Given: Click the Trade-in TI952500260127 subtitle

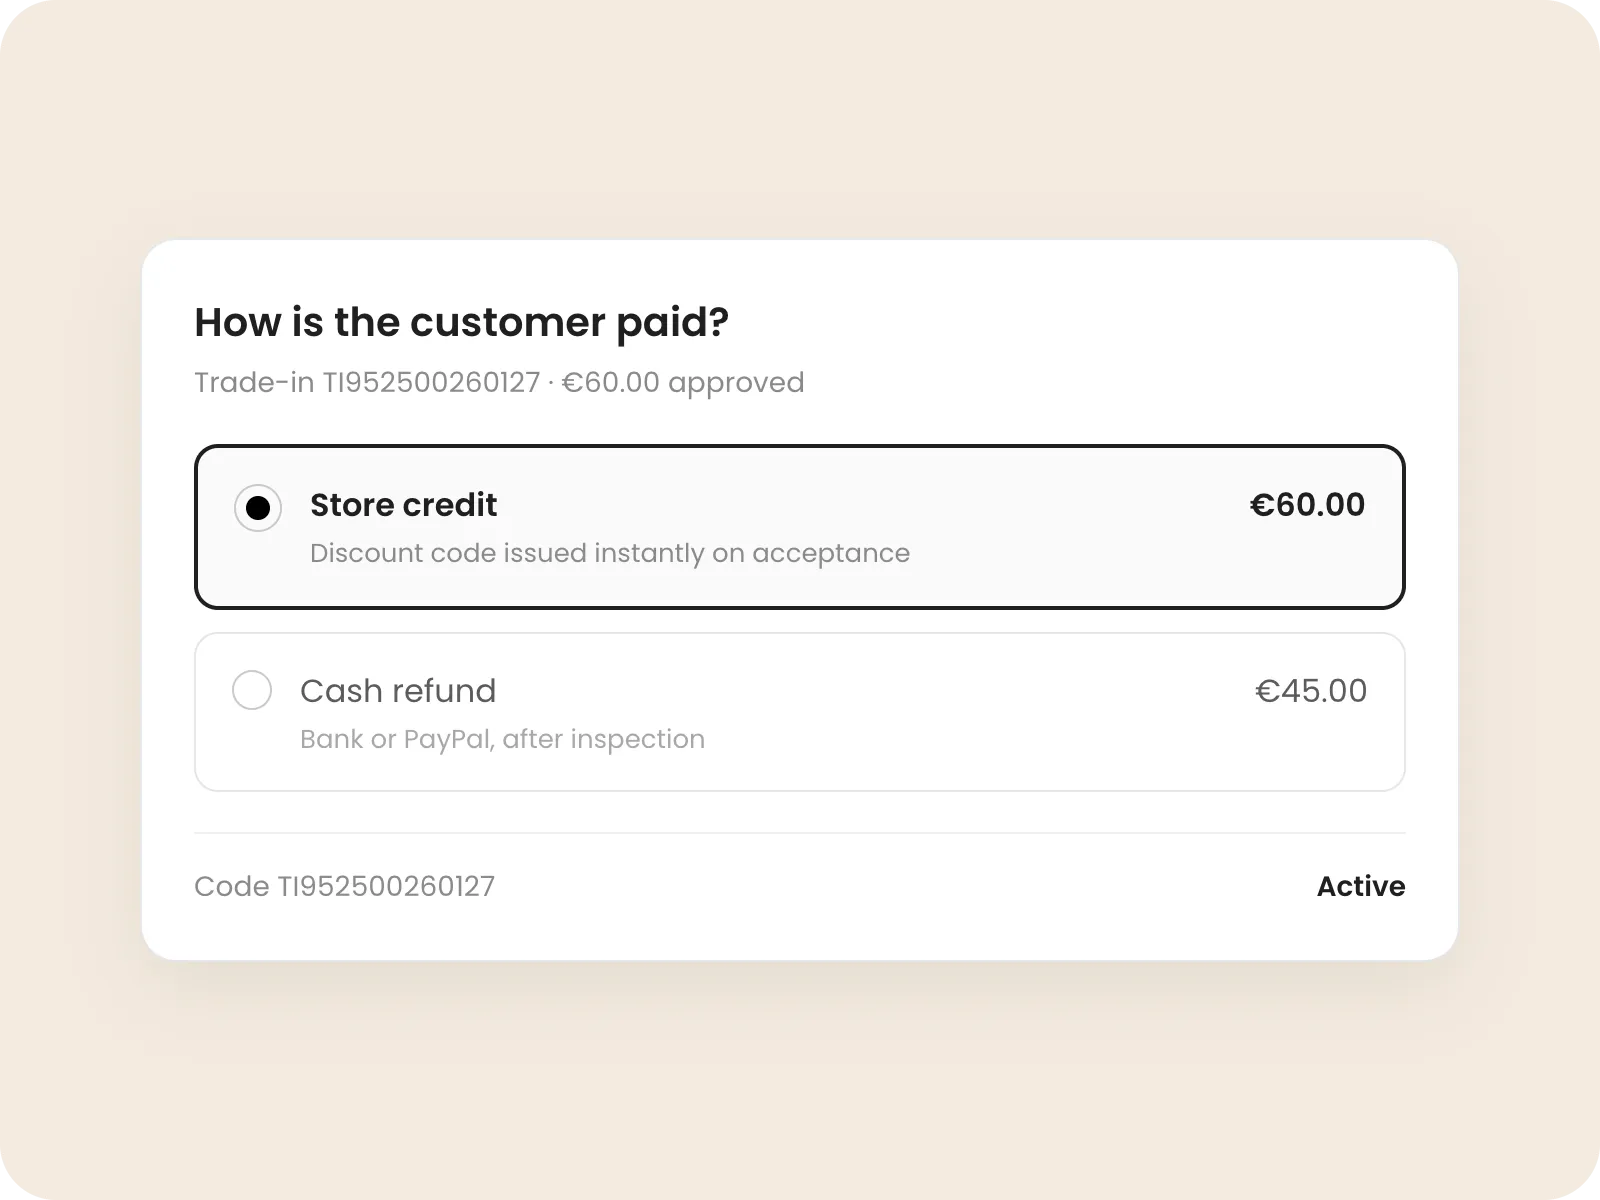Looking at the screenshot, I should 367,382.
